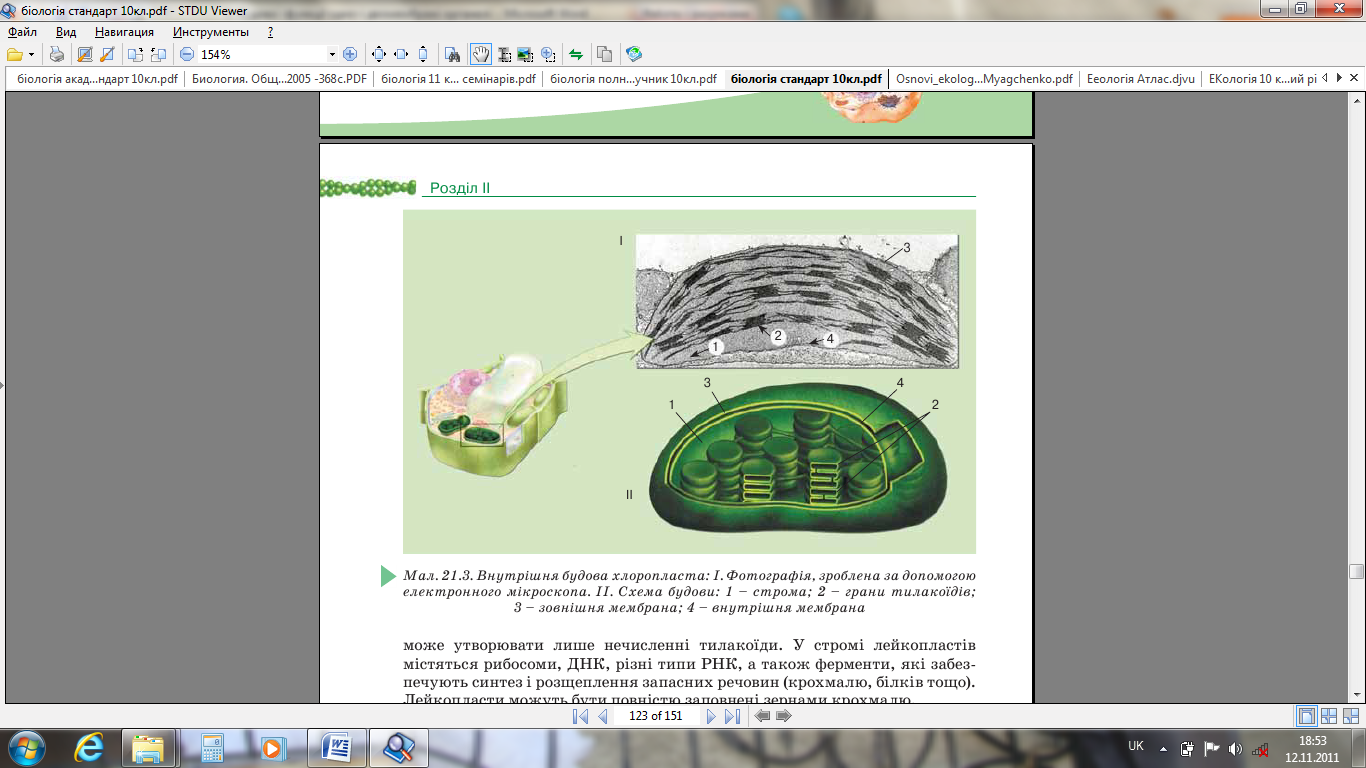Click the 123 of 151 page field
1366x768 pixels.
point(656,716)
